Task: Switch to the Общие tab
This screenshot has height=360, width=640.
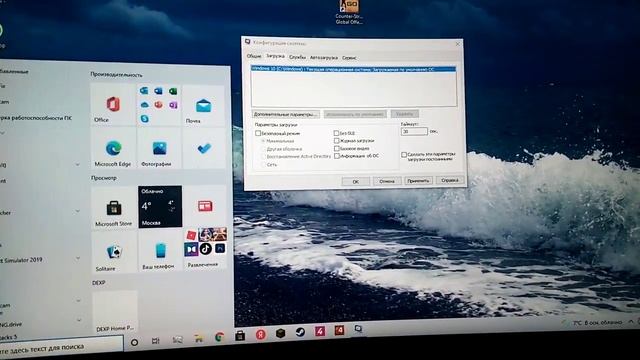Action: (254, 56)
